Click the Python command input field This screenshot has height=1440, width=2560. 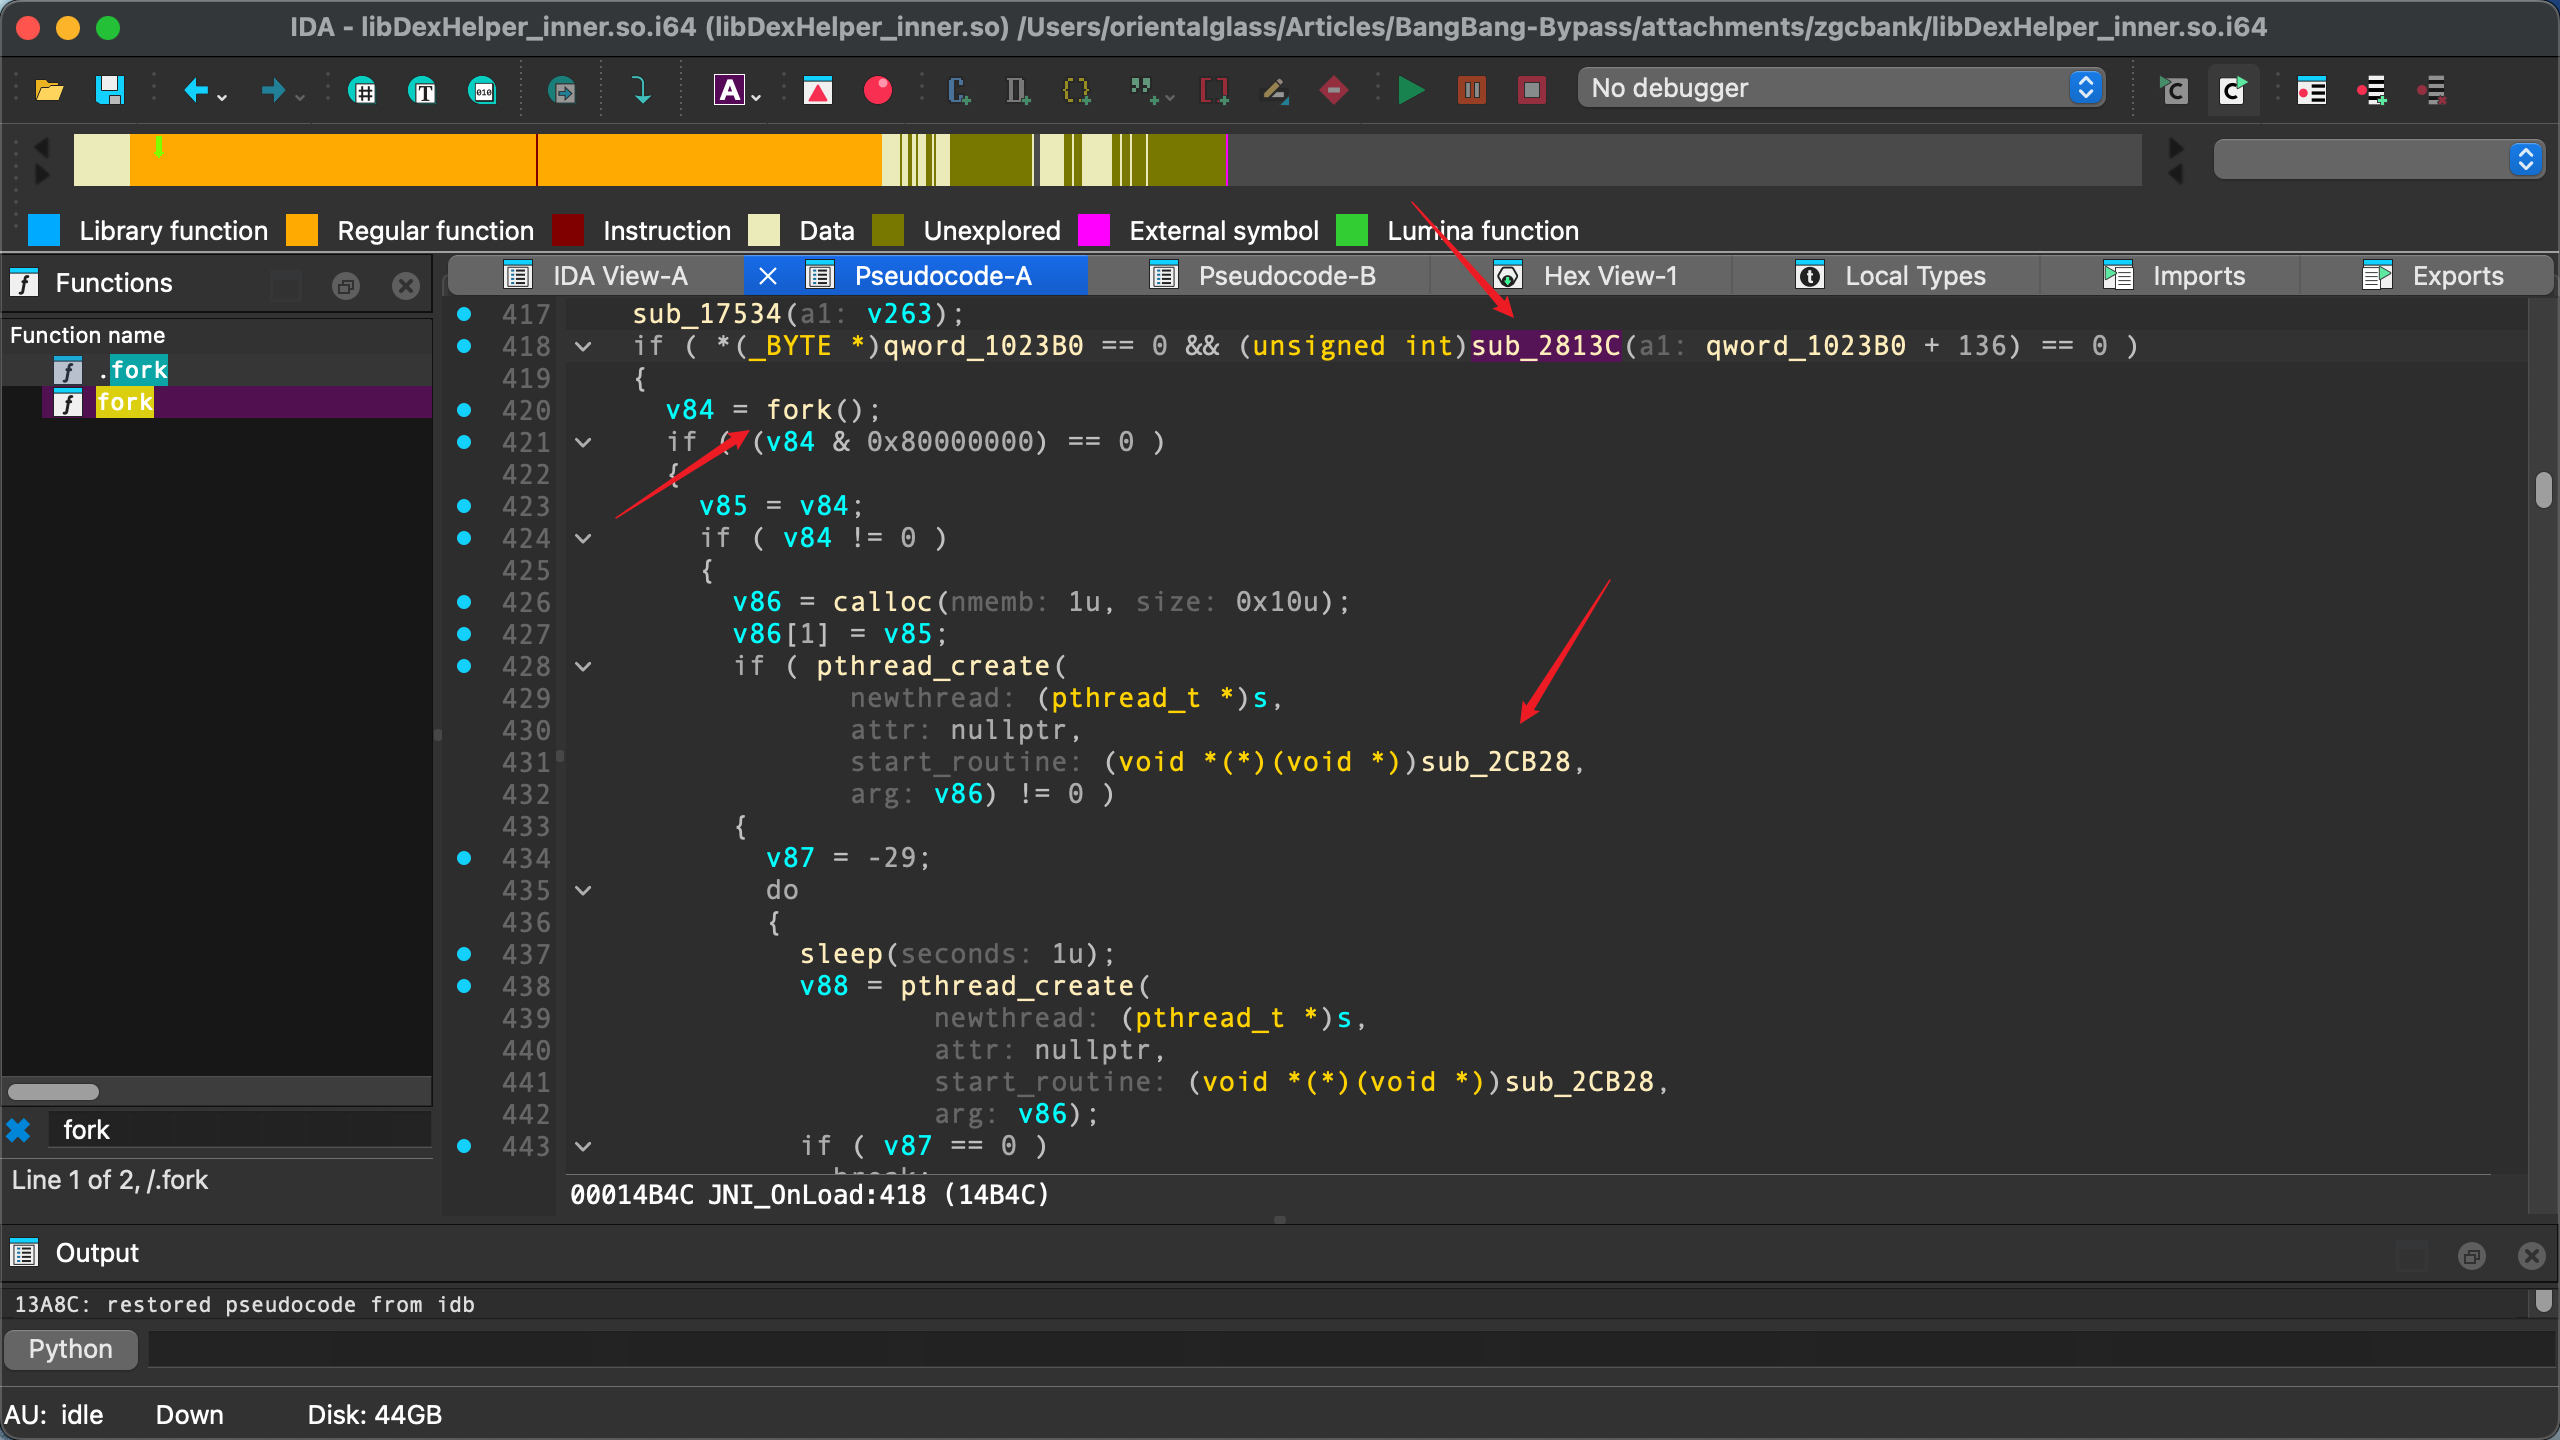1350,1350
